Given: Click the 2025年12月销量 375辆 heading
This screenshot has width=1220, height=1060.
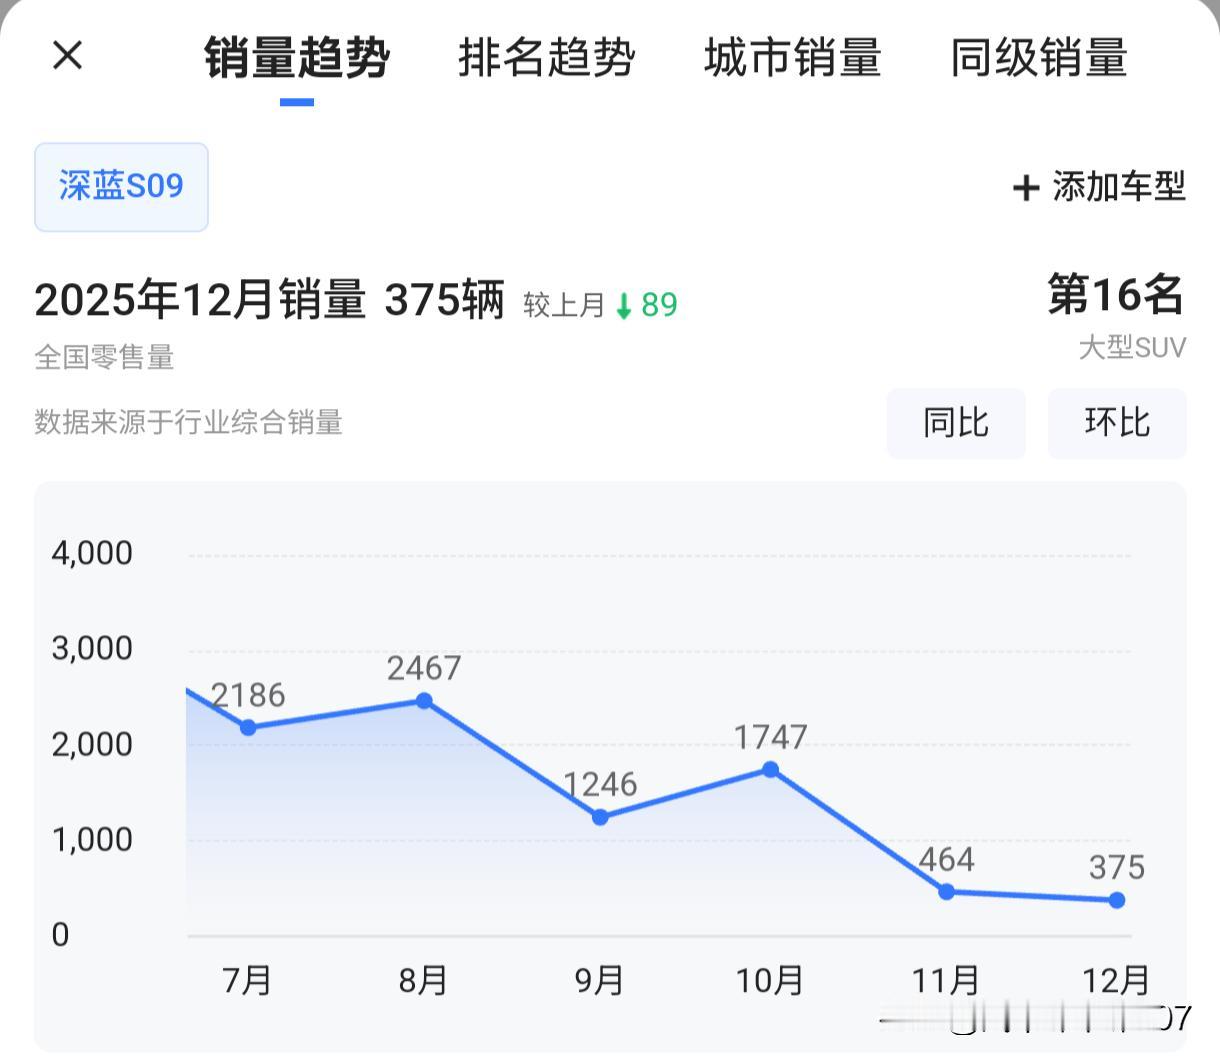Looking at the screenshot, I should [270, 299].
